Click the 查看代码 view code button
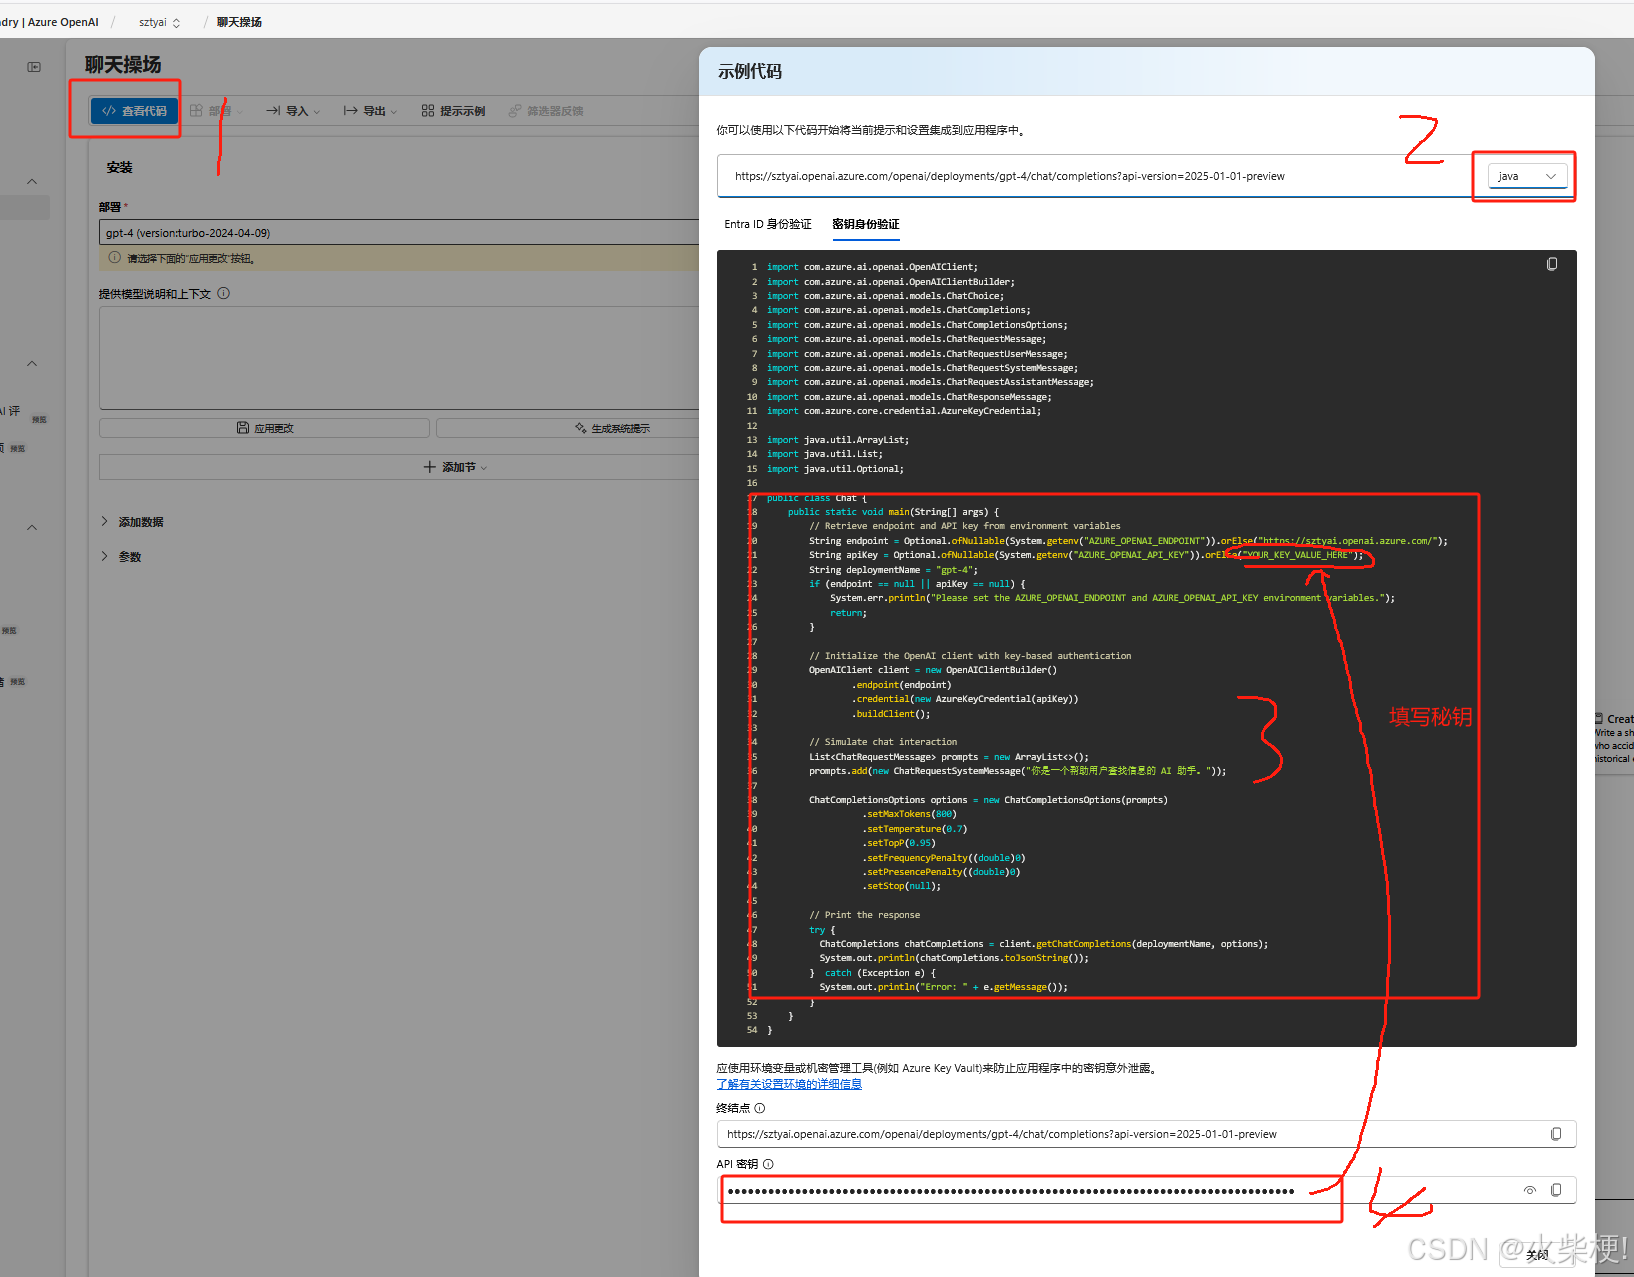This screenshot has width=1634, height=1277. (x=134, y=111)
